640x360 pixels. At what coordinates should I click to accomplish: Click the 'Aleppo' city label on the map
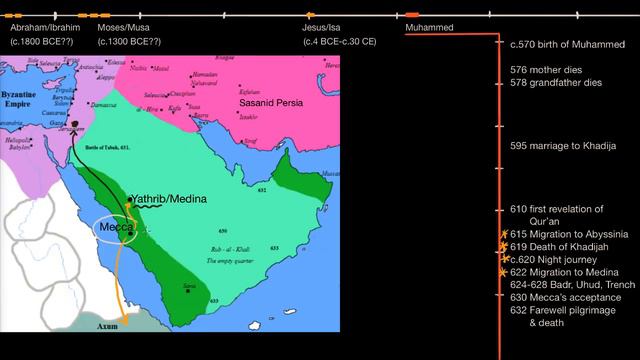(x=107, y=77)
